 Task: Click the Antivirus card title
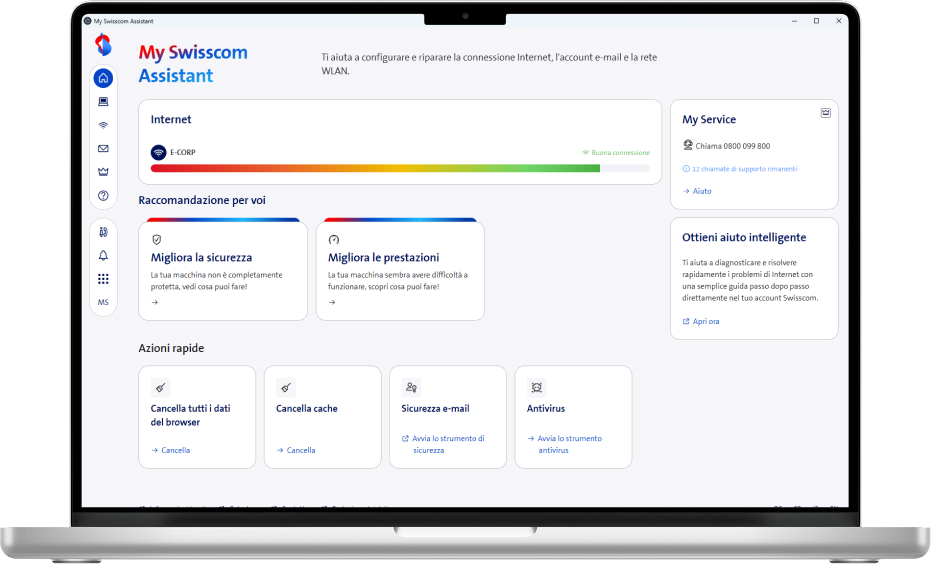tap(546, 409)
